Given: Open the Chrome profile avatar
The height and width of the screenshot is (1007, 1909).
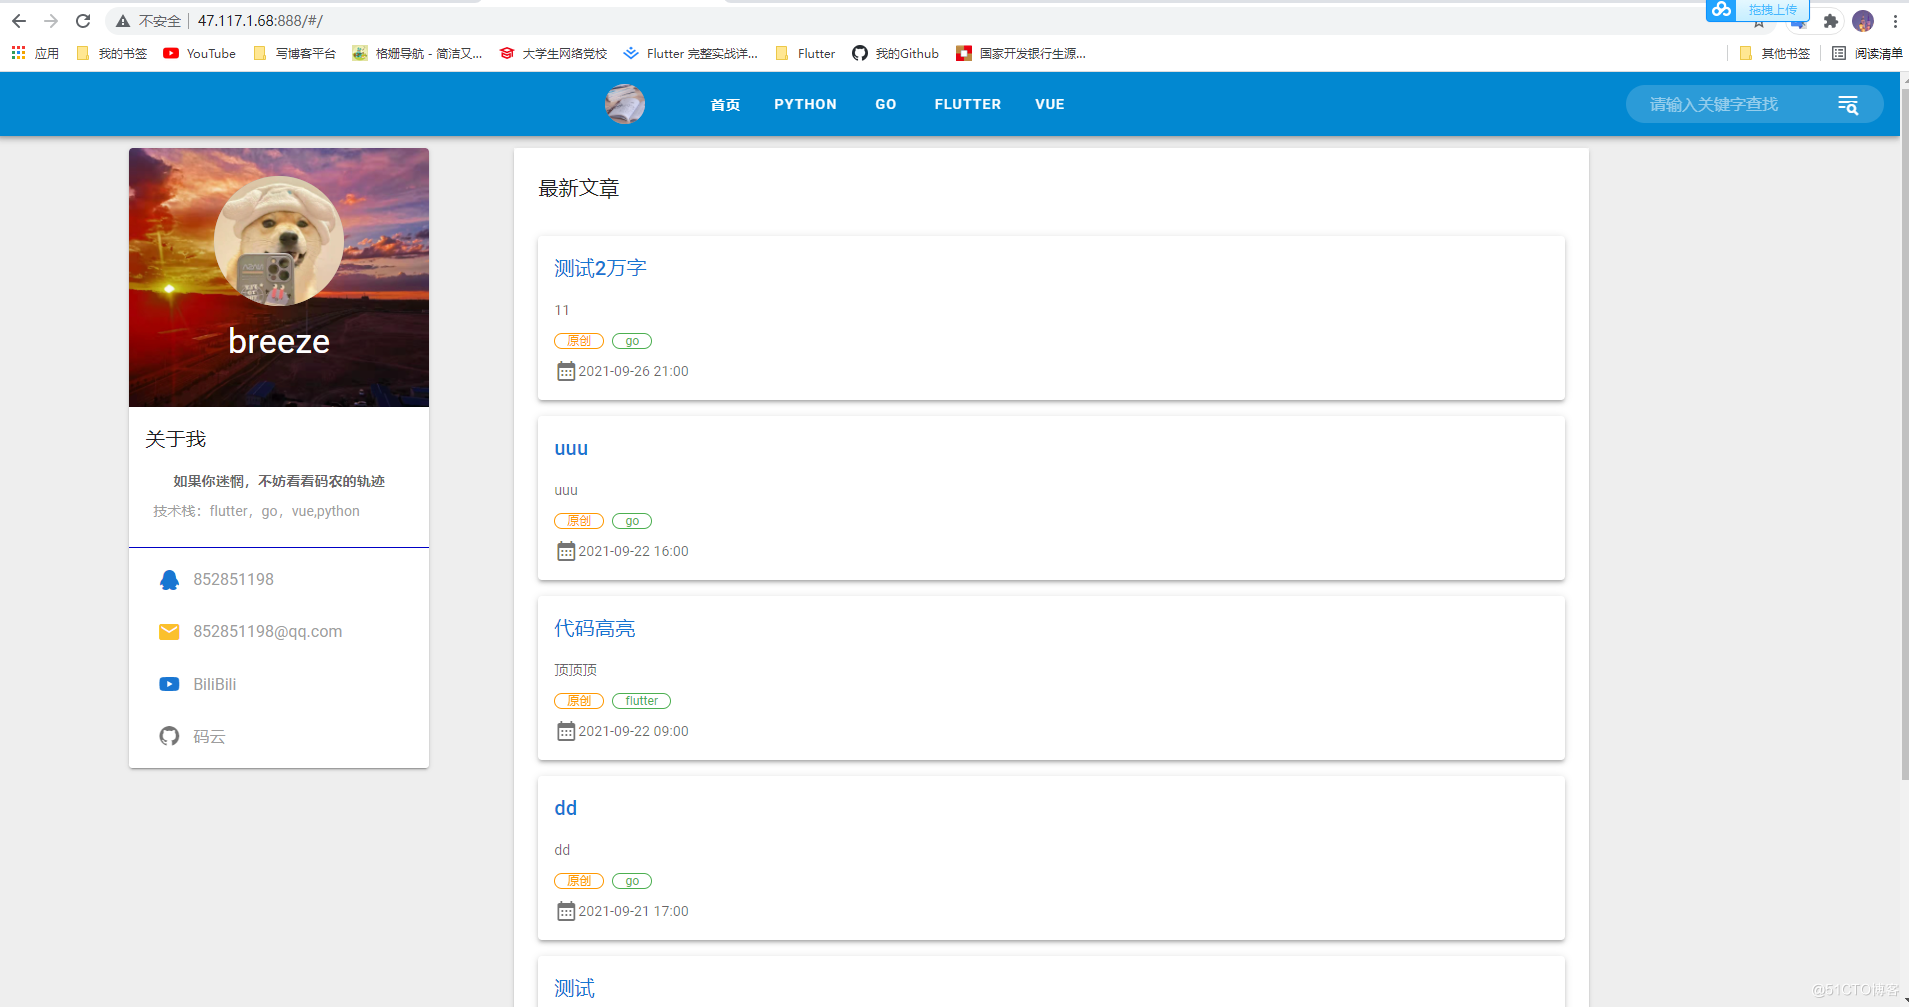Looking at the screenshot, I should pos(1863,21).
